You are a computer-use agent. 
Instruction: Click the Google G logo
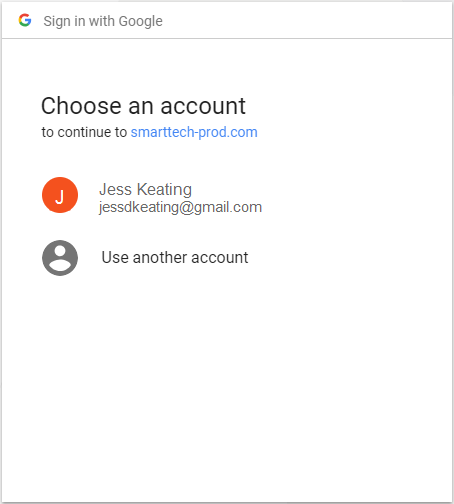click(25, 20)
